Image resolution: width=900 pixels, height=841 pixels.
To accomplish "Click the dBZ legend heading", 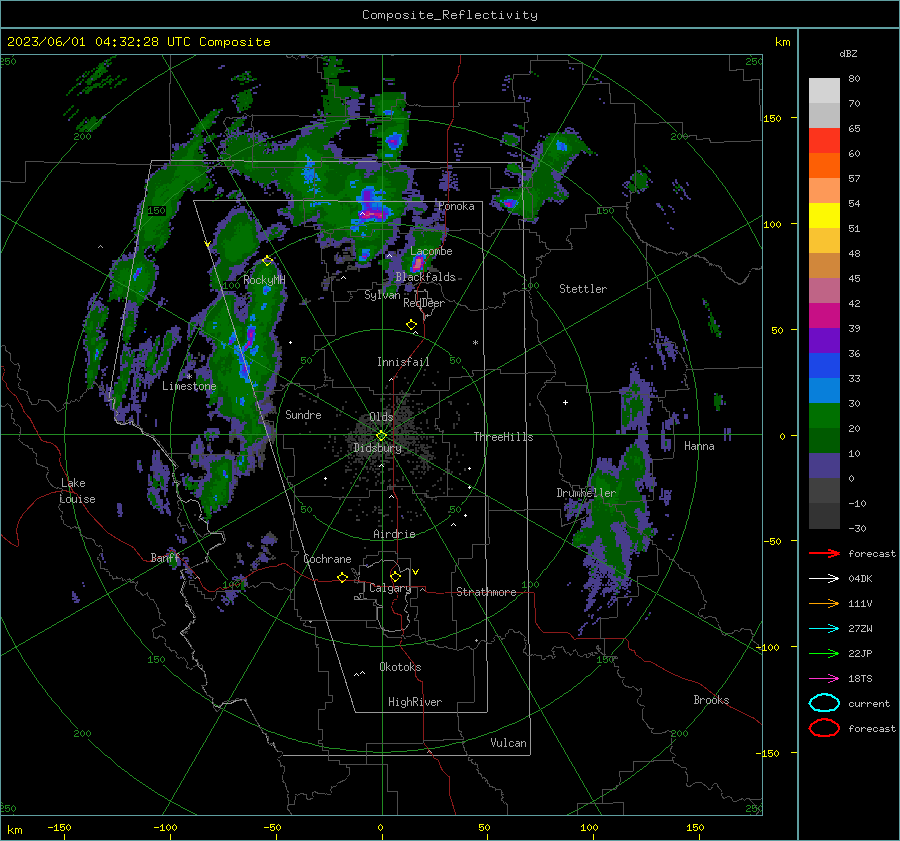I will [x=848, y=54].
